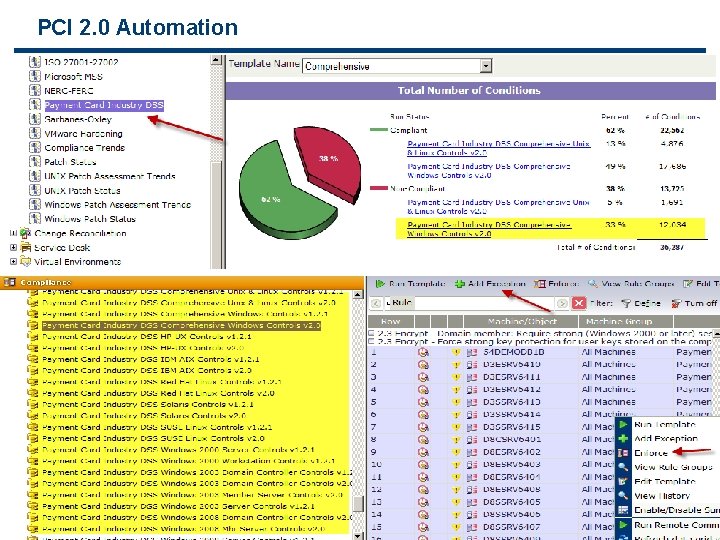Expand the Change Reconciliation node
The height and width of the screenshot is (540, 720).
(x=13, y=233)
